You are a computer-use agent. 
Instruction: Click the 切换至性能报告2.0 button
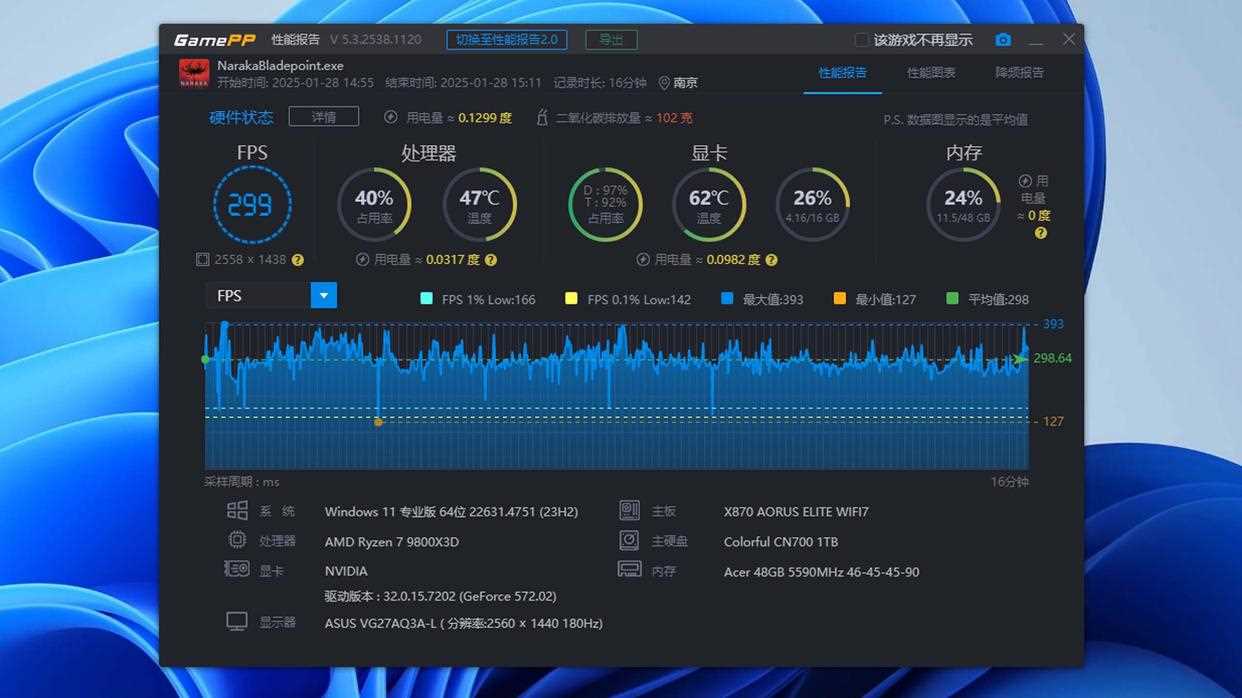click(507, 40)
